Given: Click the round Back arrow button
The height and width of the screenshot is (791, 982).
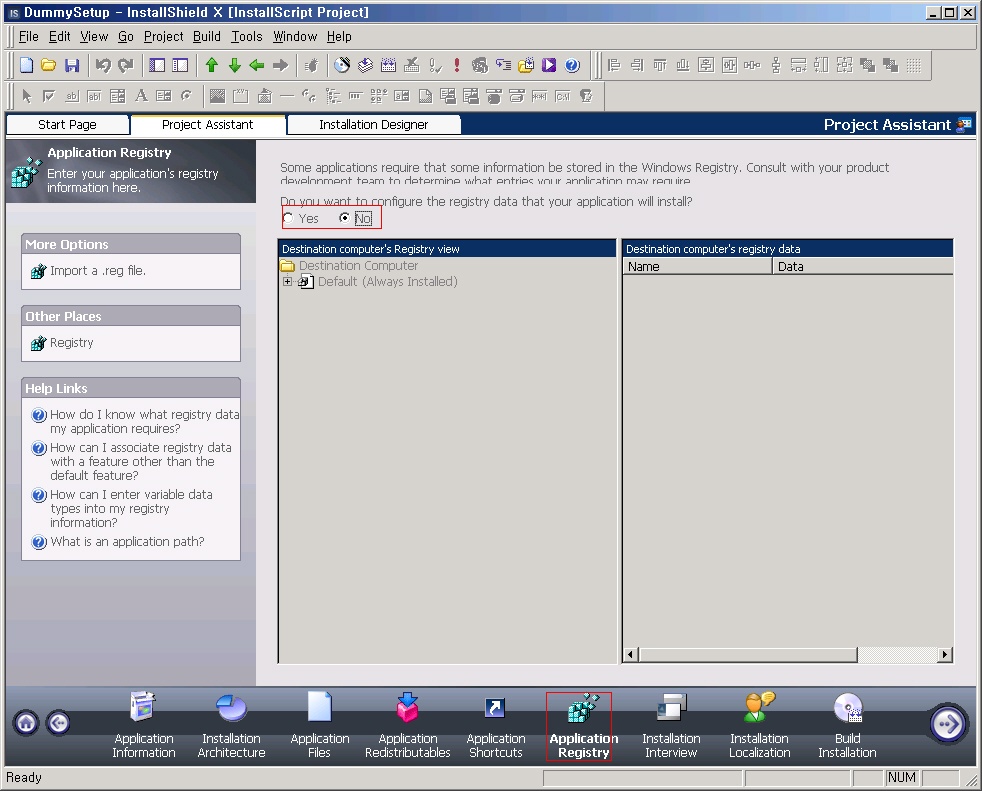Looking at the screenshot, I should [x=58, y=723].
